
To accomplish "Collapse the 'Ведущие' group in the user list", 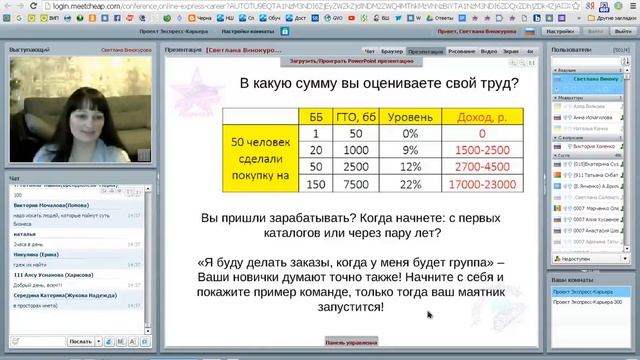I will pos(556,71).
